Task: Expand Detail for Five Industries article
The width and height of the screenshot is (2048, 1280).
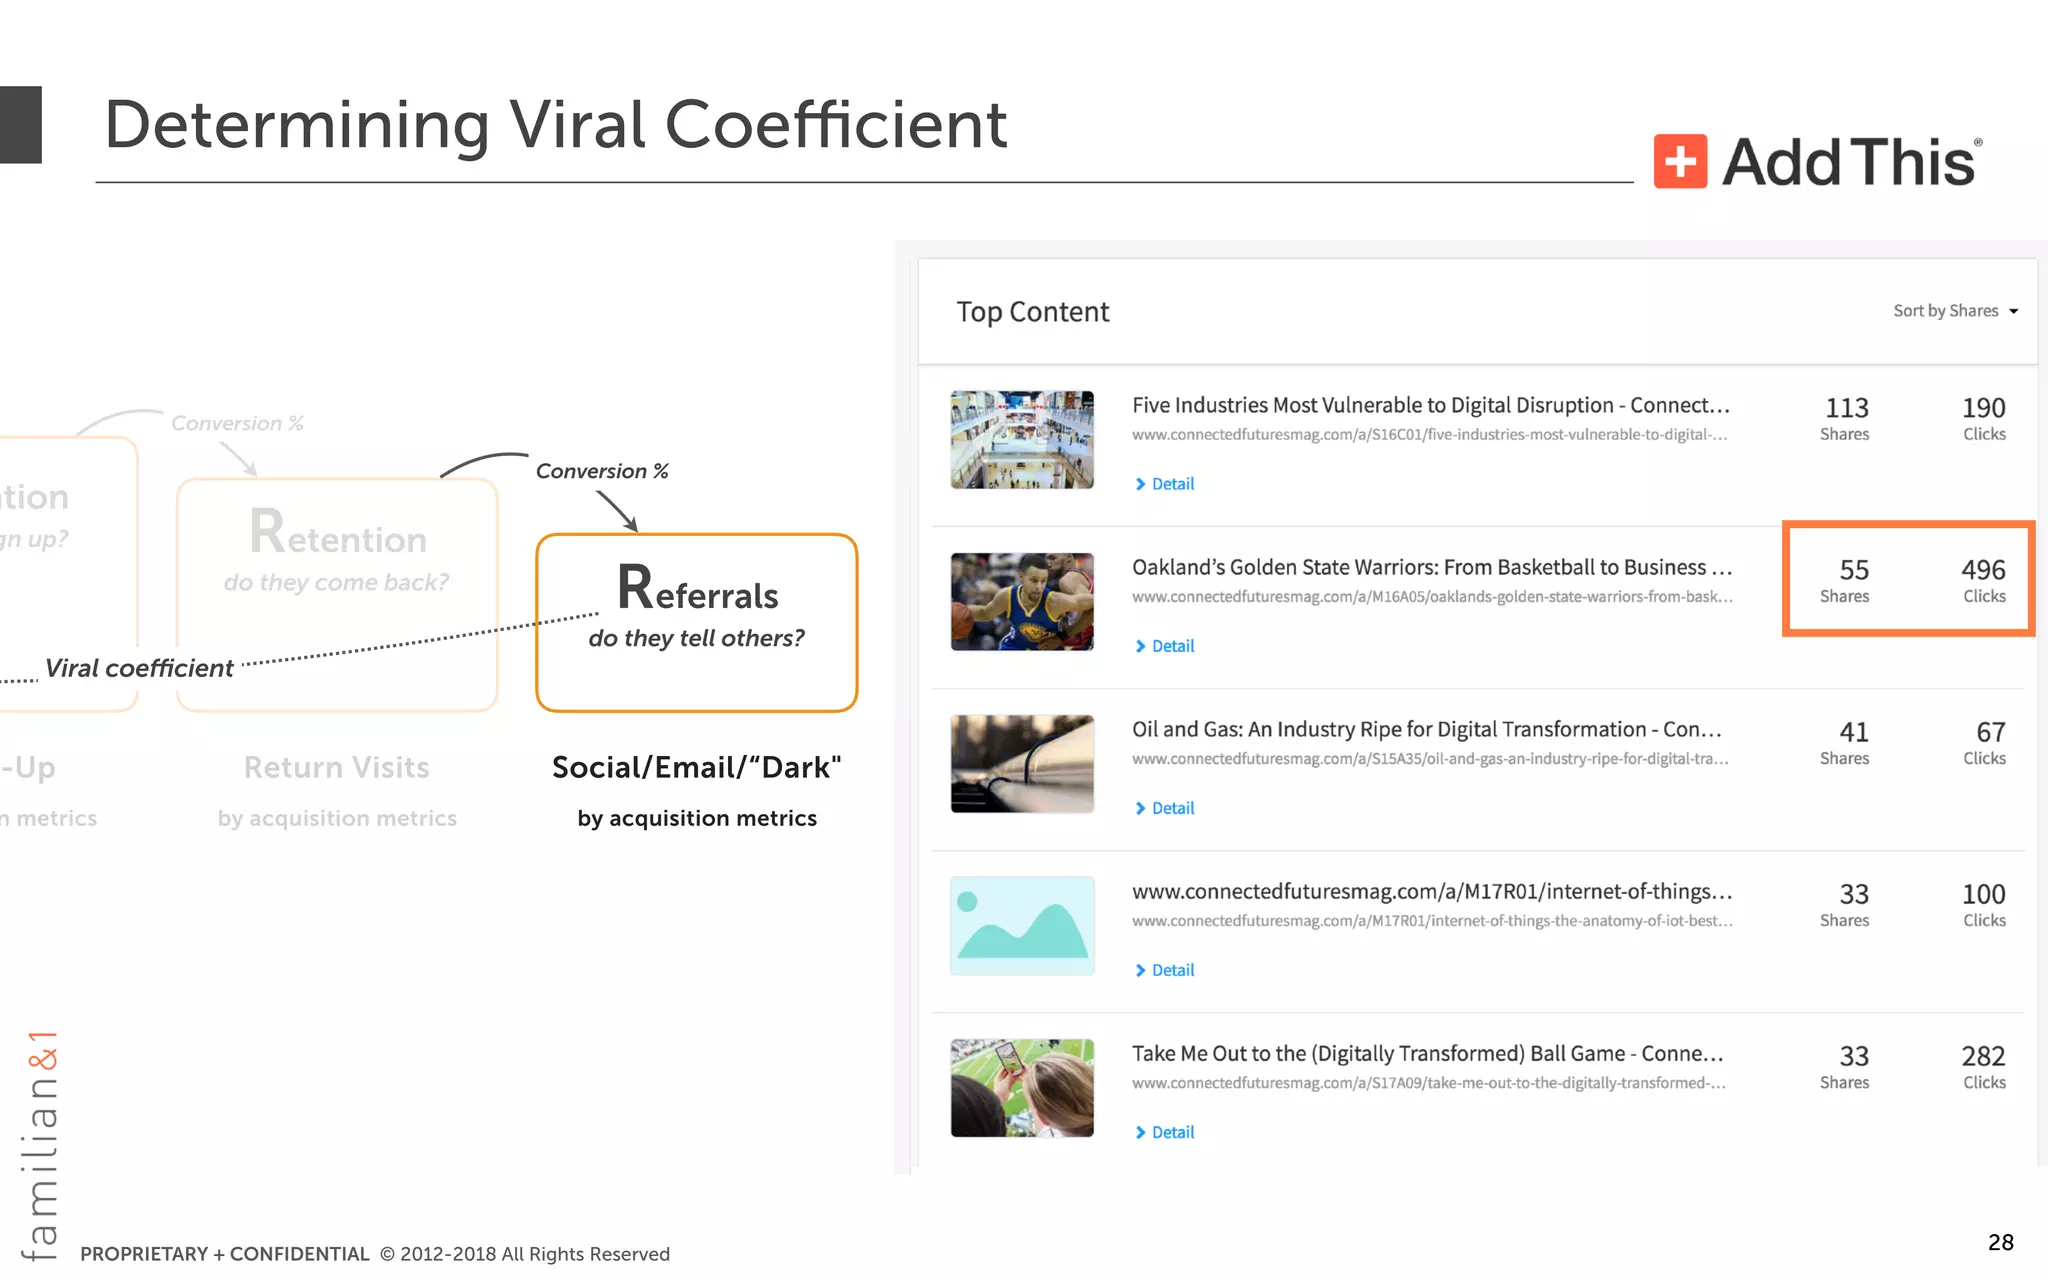Action: (x=1165, y=484)
